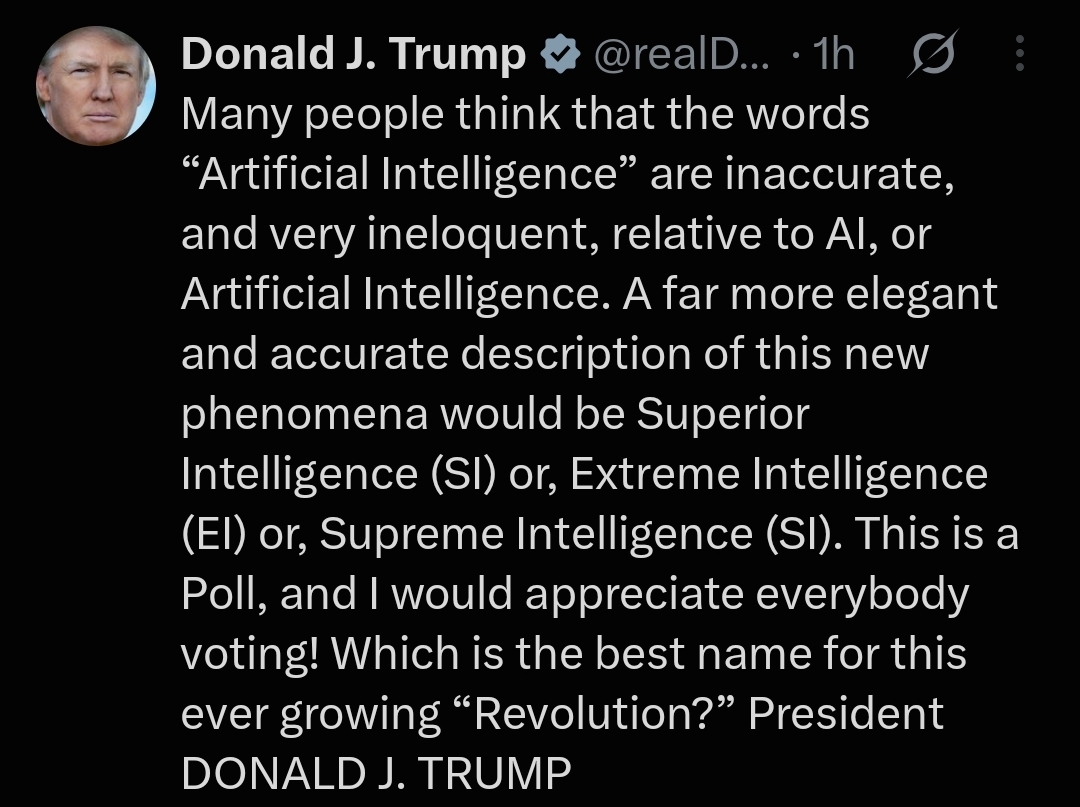
Task: Open the three-dot more options menu
Action: pyautogui.click(x=1020, y=54)
